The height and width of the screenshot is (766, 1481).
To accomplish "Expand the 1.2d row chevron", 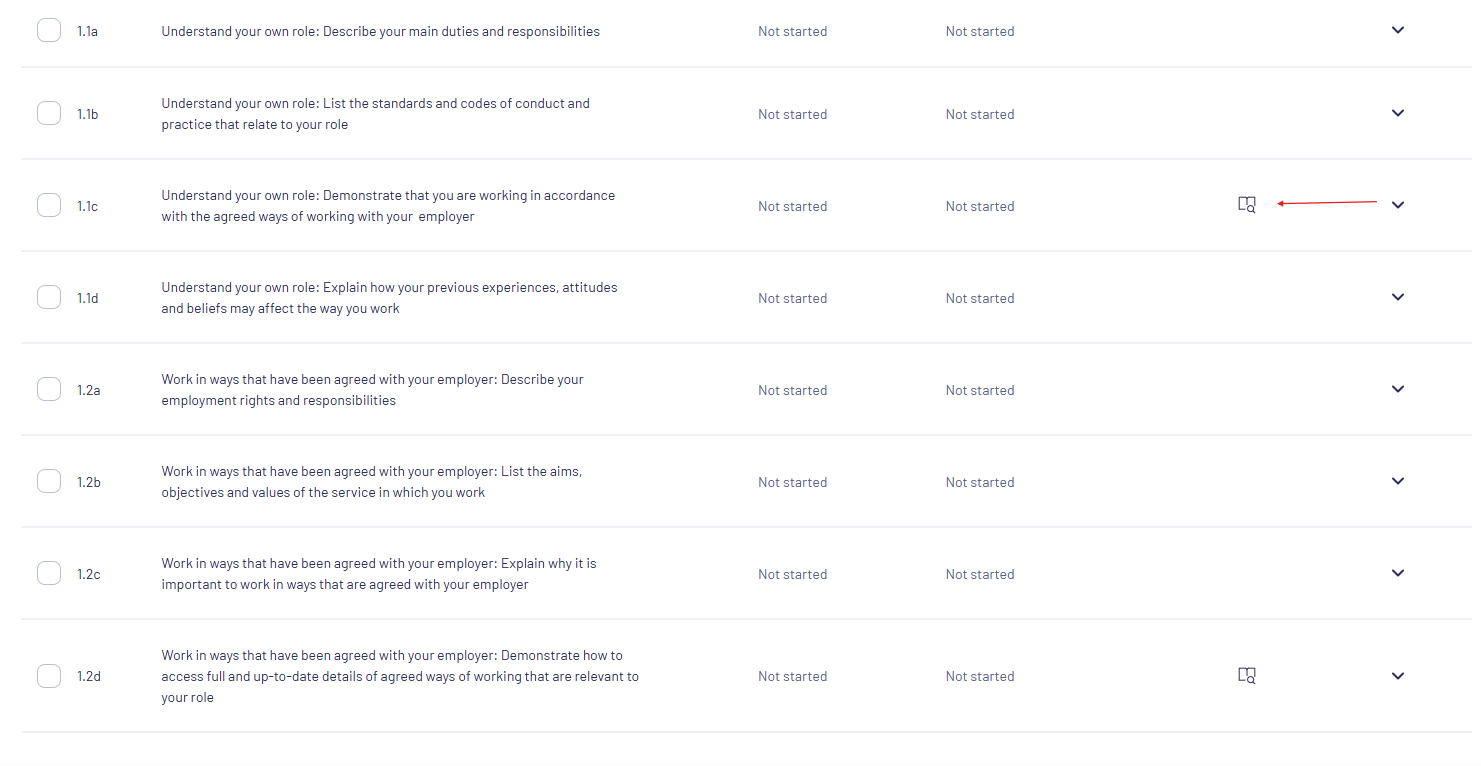I will pos(1398,676).
